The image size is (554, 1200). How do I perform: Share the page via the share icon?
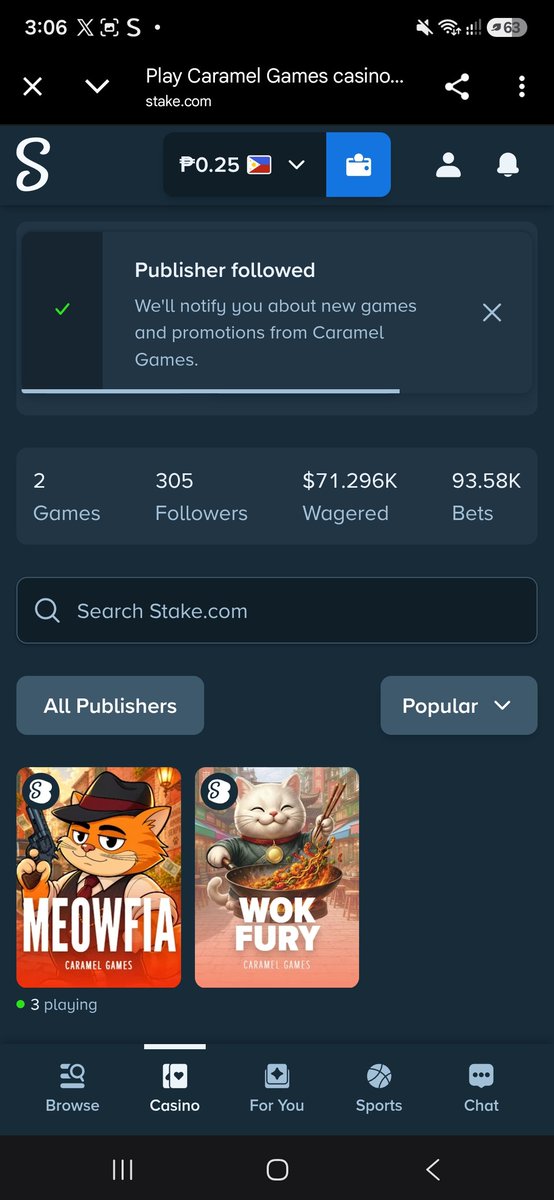pyautogui.click(x=457, y=87)
